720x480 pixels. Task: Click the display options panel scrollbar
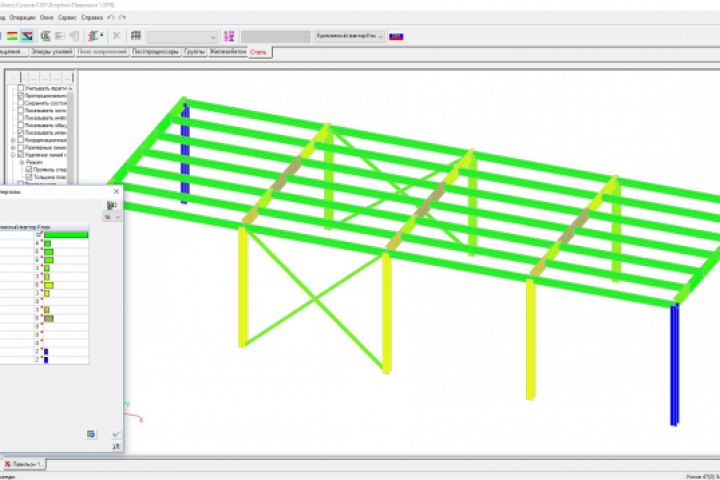[x=71, y=134]
